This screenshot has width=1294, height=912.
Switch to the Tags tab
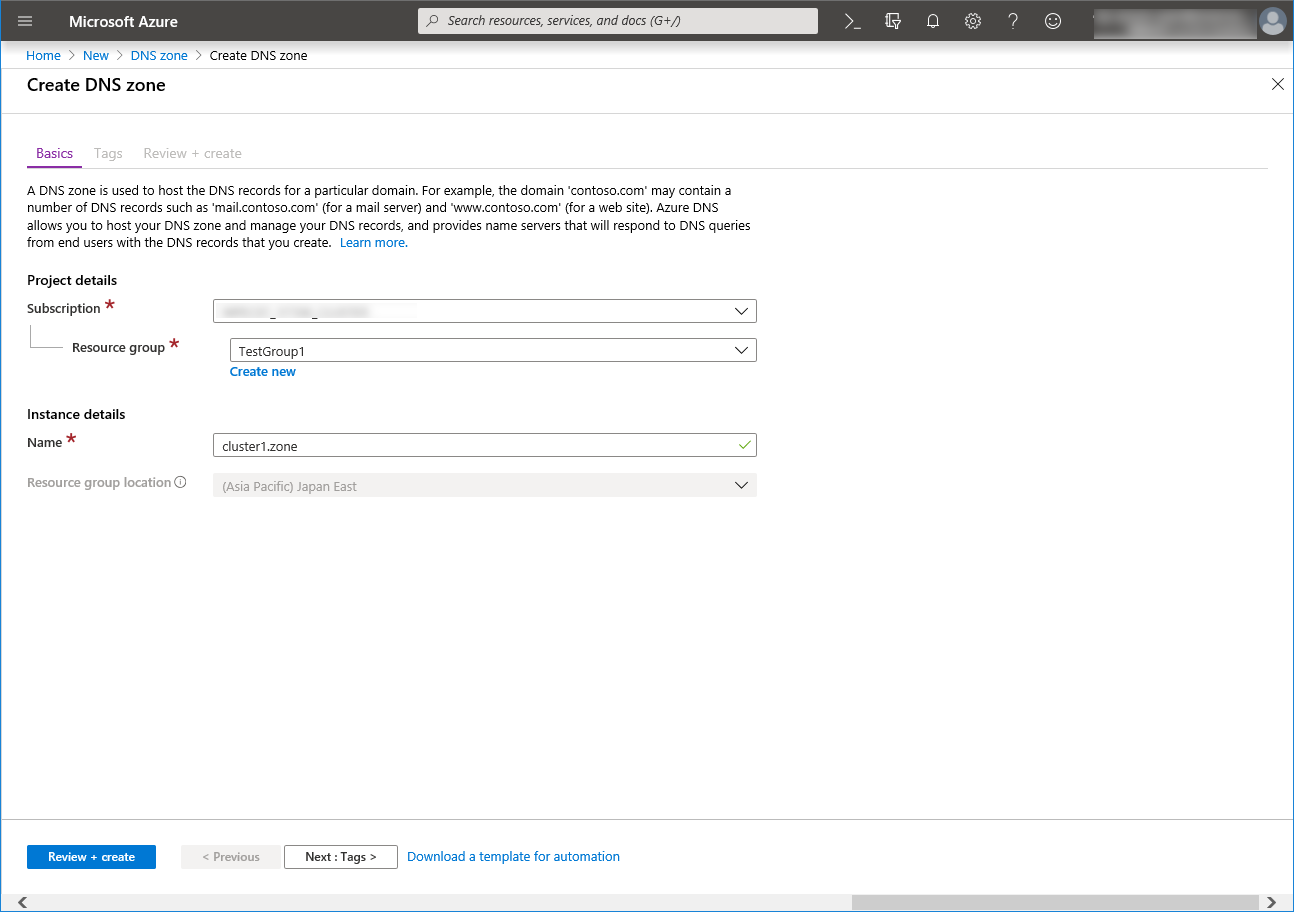107,153
